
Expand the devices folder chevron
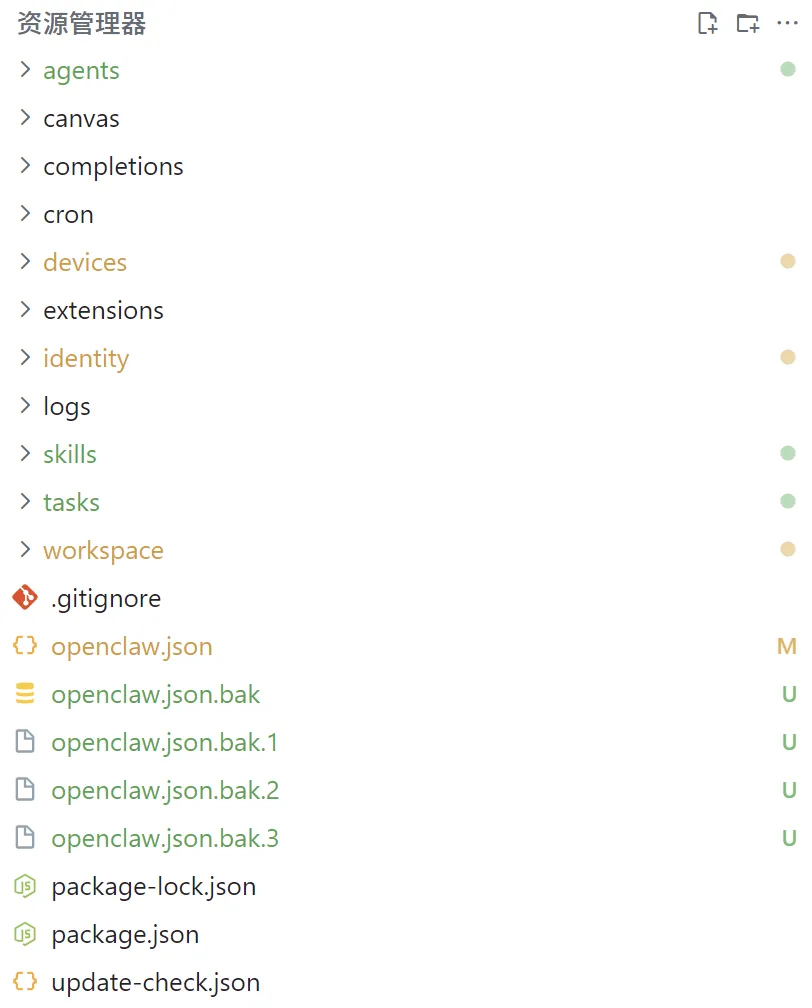pyautogui.click(x=26, y=262)
